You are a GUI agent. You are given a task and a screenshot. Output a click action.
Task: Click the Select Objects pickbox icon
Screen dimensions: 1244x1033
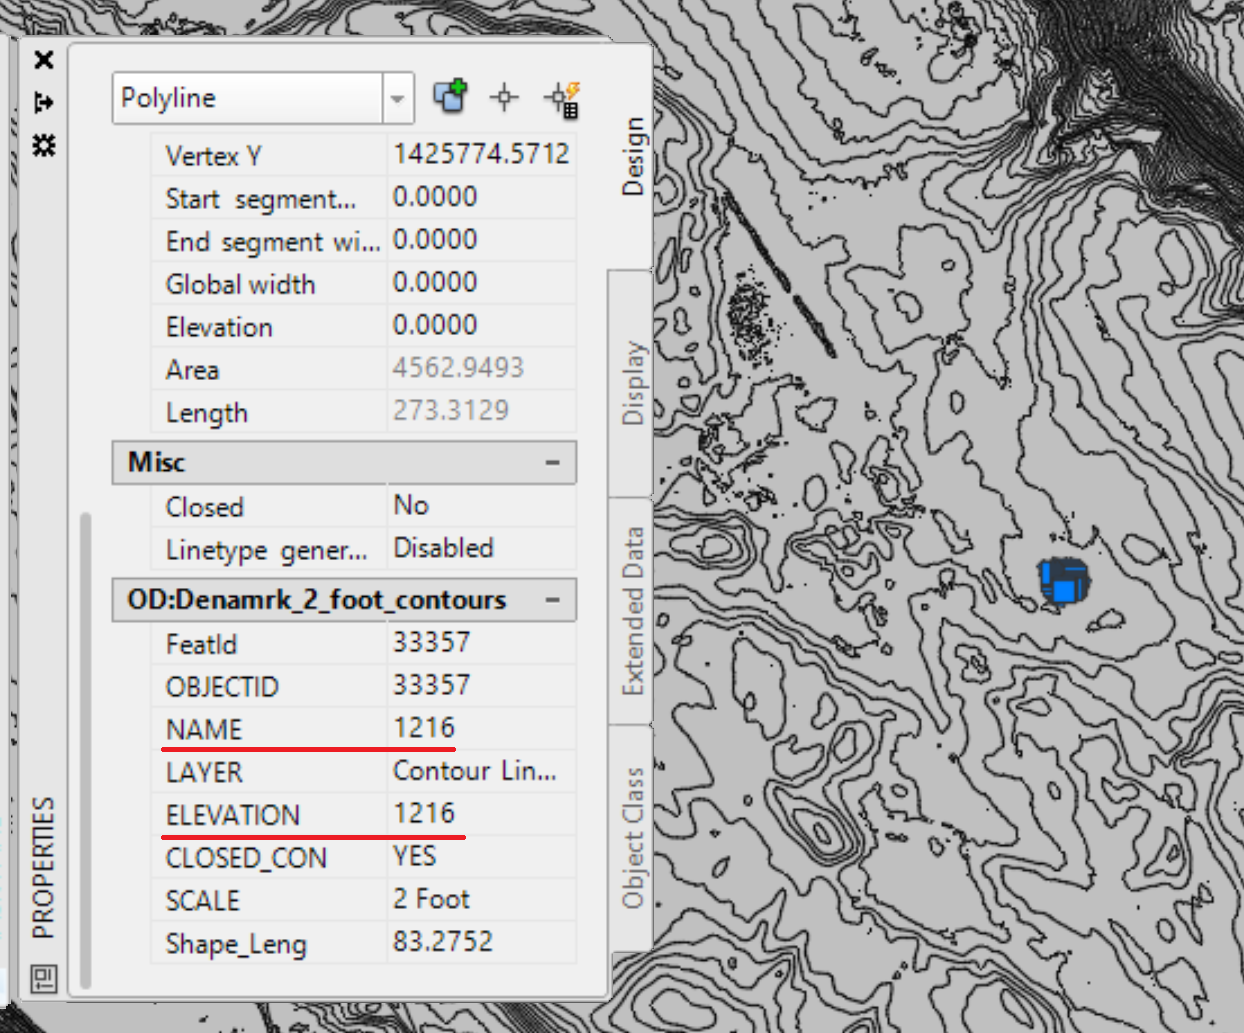(x=504, y=97)
